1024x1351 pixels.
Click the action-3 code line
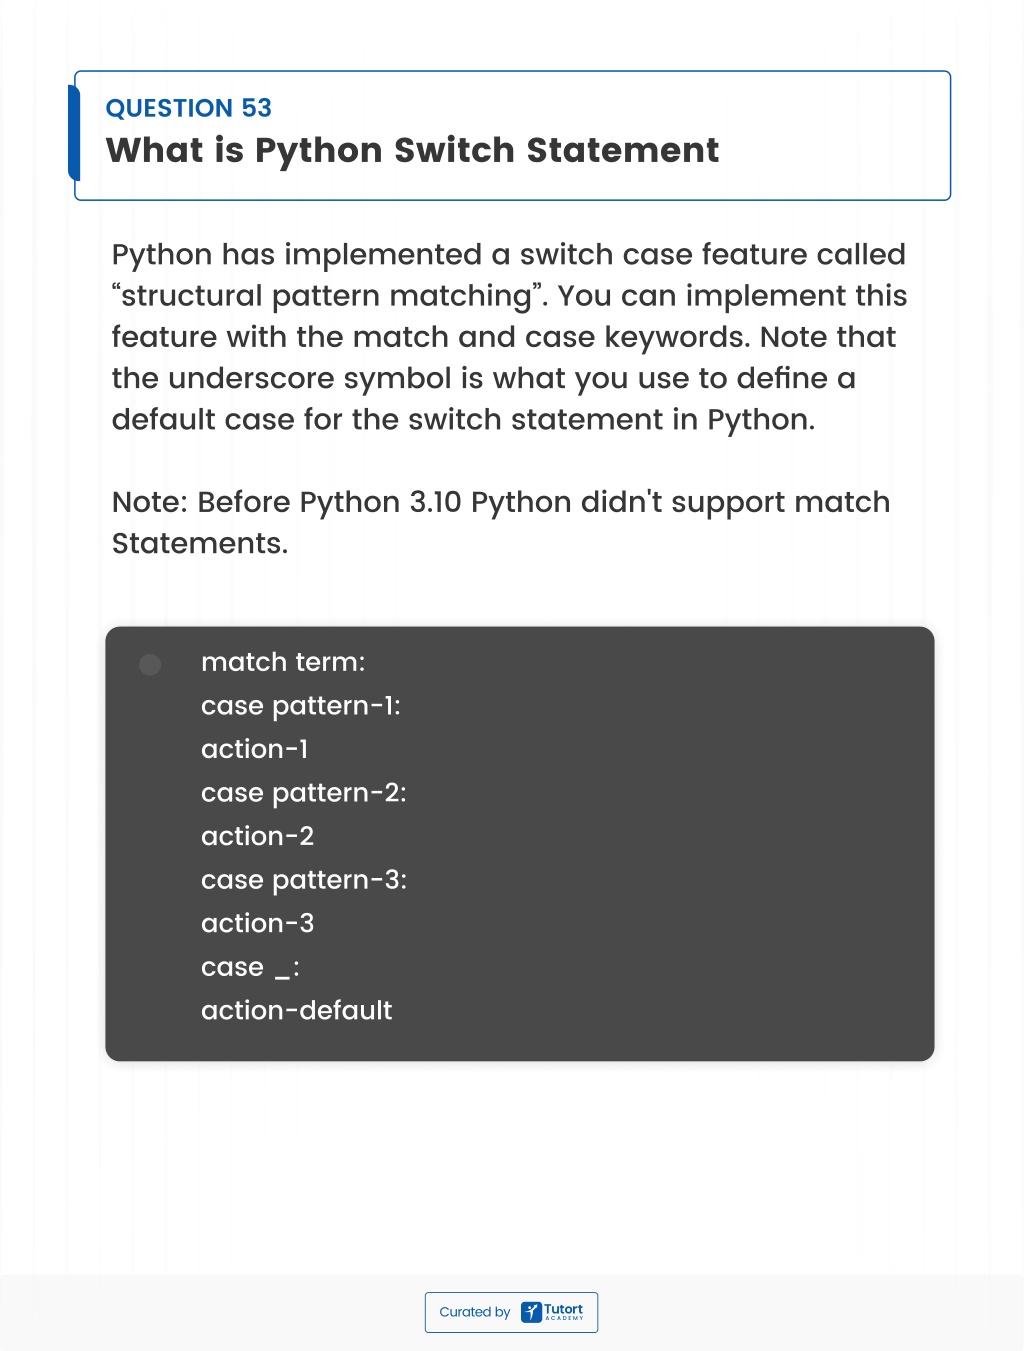258,923
